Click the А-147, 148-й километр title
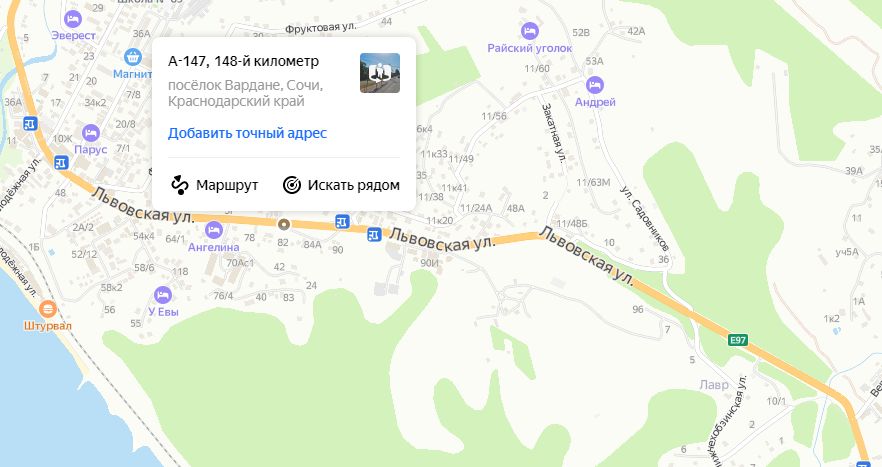 244,61
